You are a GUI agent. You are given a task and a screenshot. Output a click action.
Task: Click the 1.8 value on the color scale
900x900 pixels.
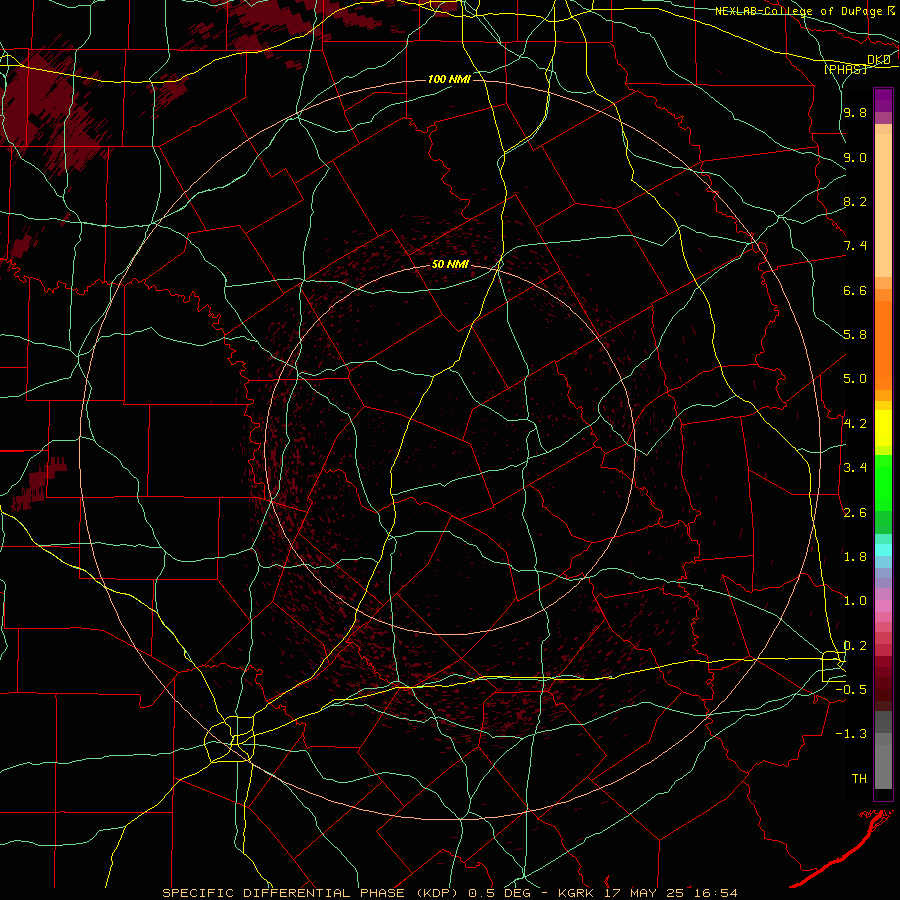point(855,557)
